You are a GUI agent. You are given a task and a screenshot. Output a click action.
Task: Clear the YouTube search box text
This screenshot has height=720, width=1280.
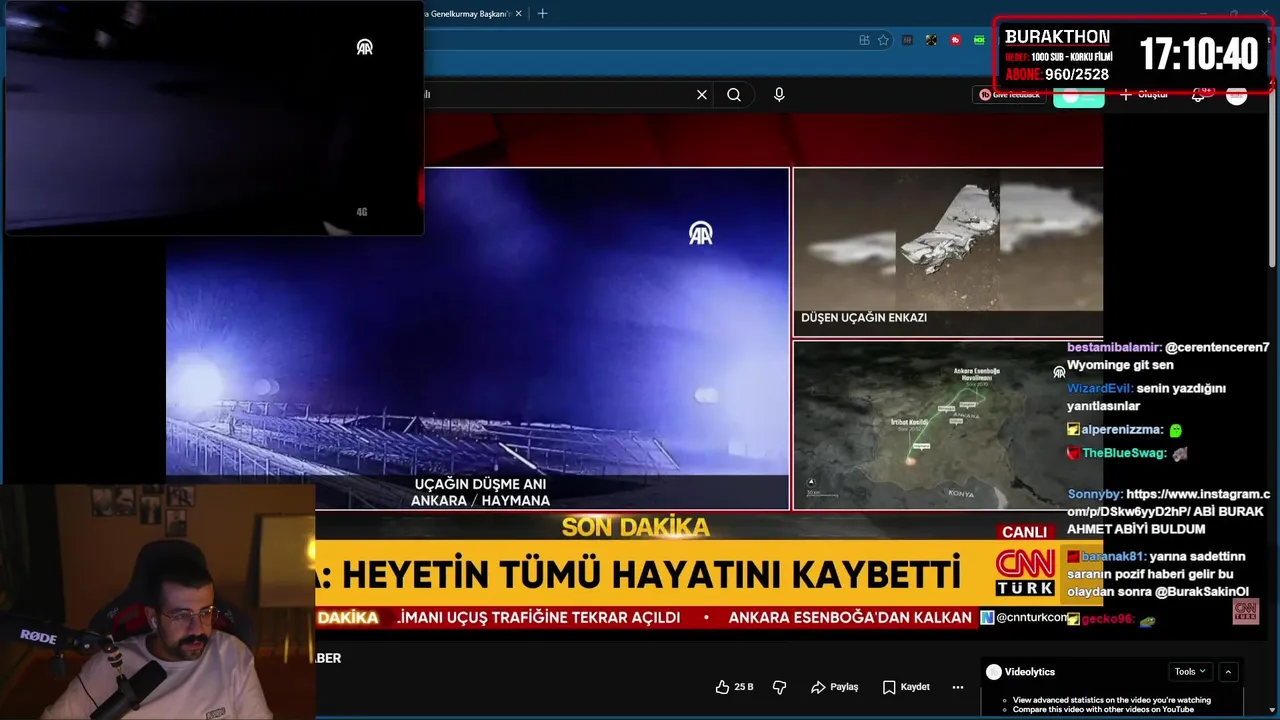[702, 94]
